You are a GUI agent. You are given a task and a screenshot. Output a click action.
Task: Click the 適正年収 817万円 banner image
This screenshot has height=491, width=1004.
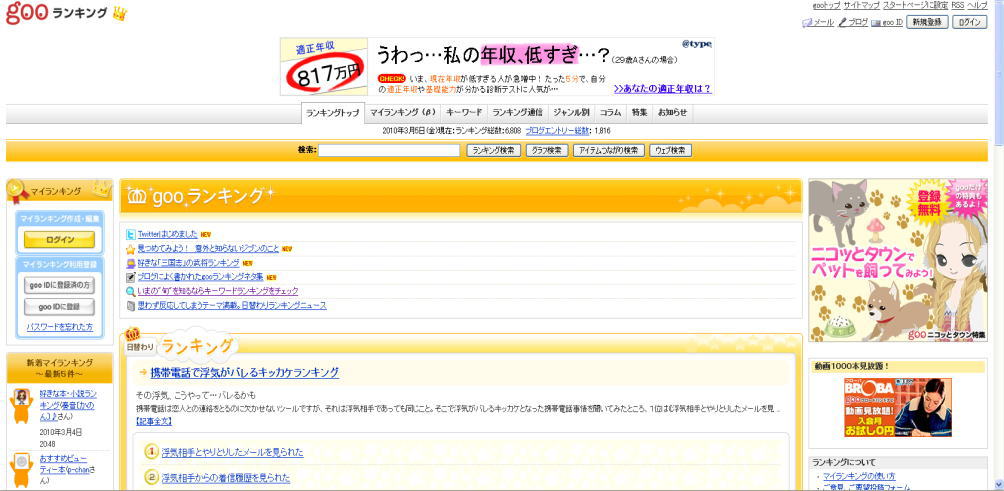[x=324, y=67]
